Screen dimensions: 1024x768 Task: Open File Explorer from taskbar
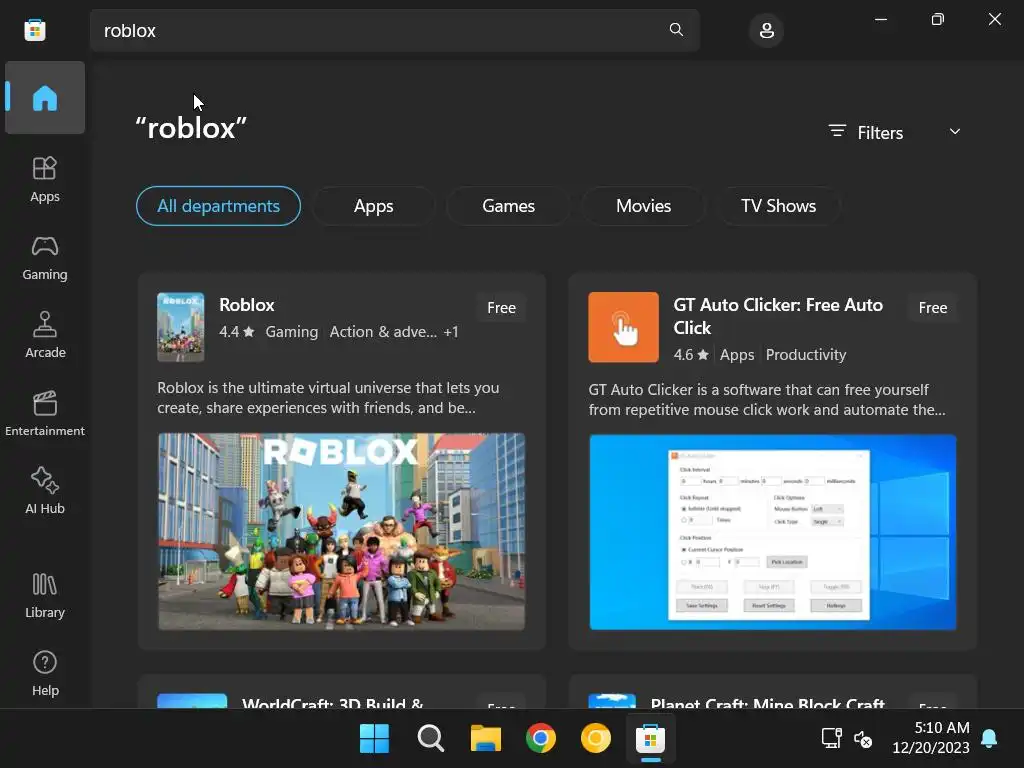[x=486, y=739]
